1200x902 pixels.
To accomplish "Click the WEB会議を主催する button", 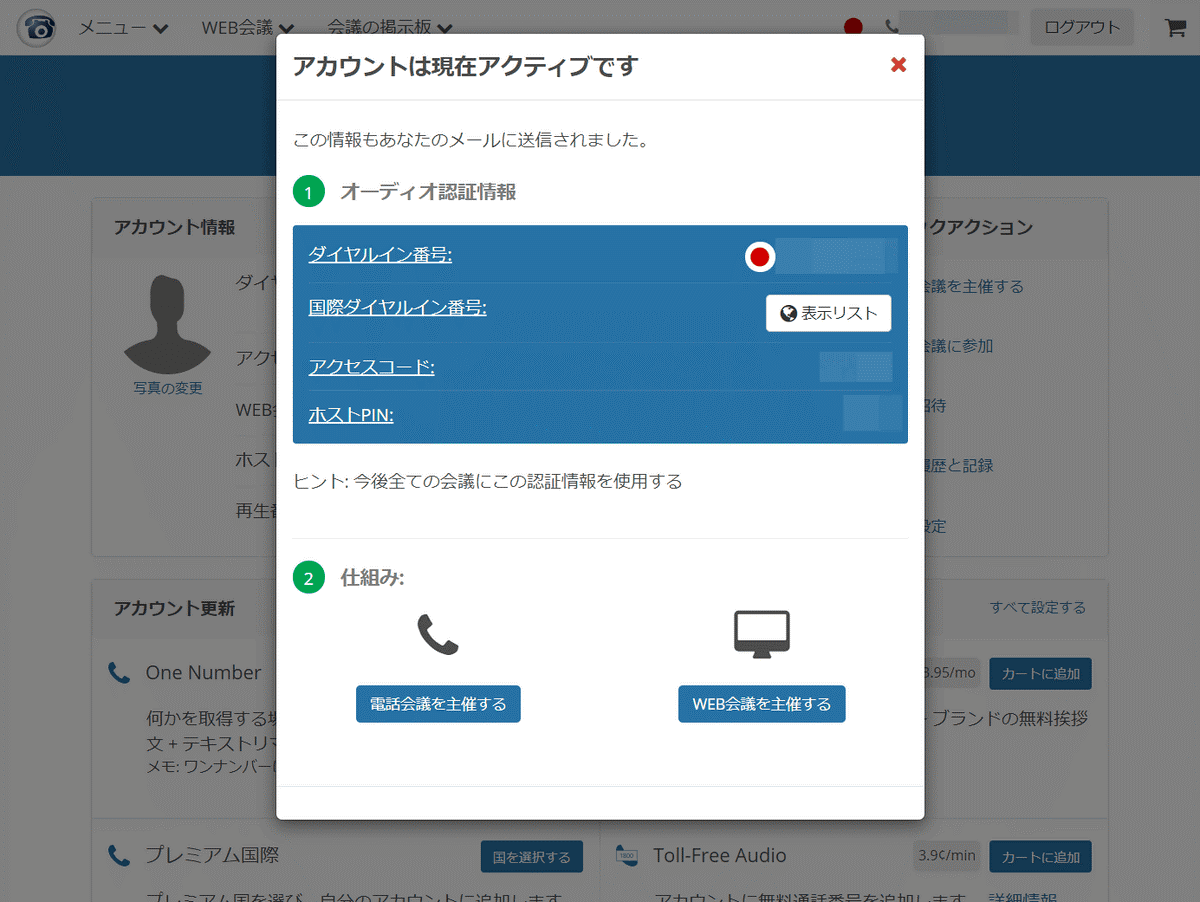I will pyautogui.click(x=761, y=703).
